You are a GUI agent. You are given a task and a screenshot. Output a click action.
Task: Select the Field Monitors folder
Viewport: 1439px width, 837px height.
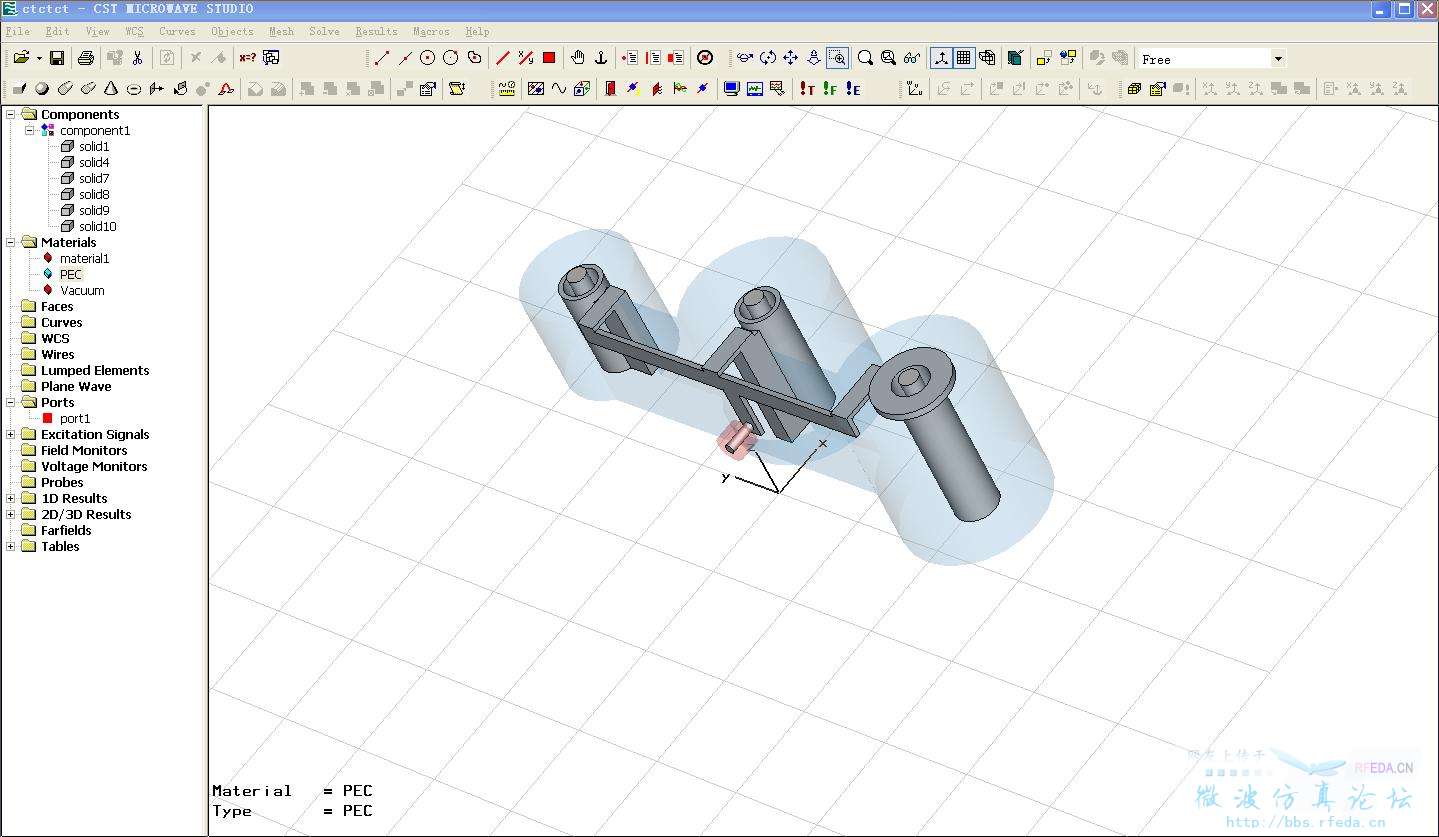(x=84, y=450)
